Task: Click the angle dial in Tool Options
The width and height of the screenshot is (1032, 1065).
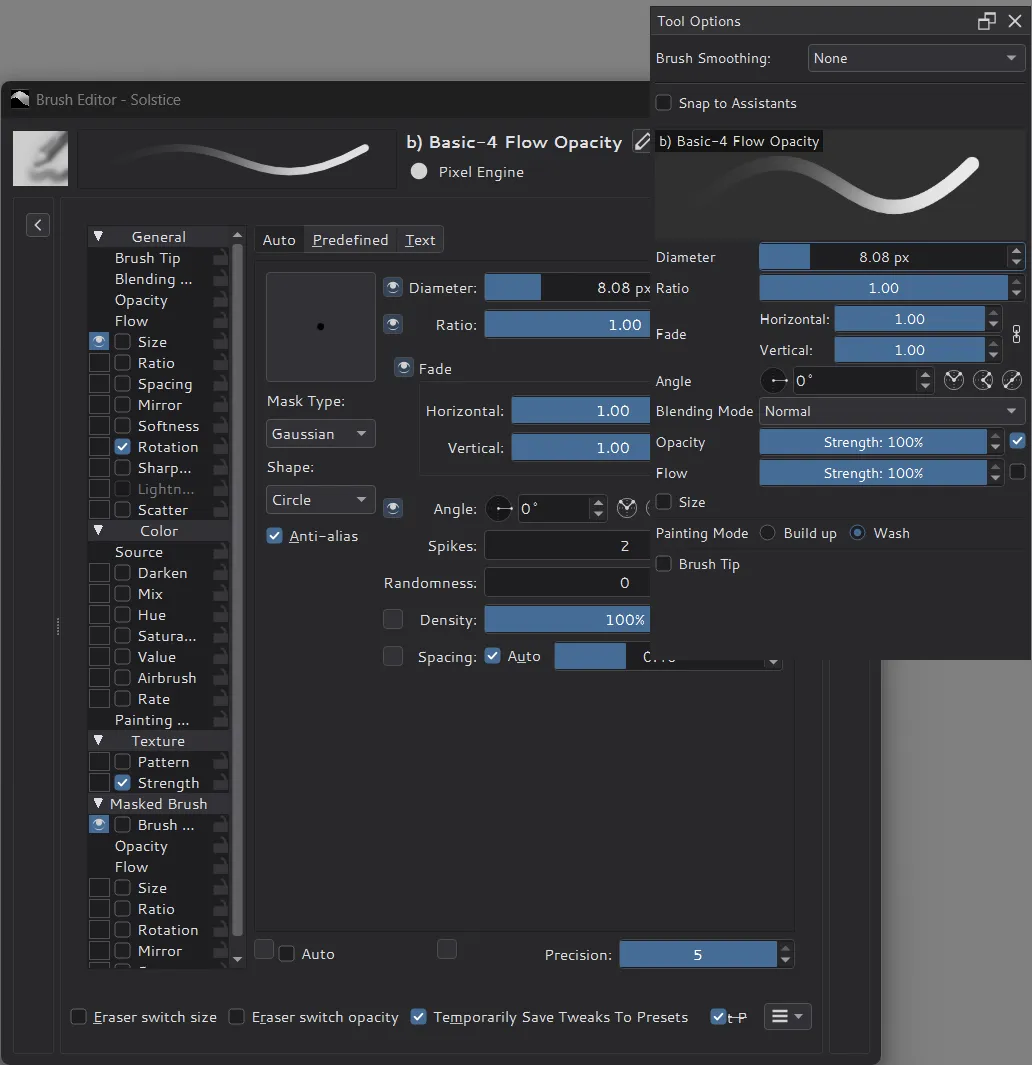Action: pos(775,380)
